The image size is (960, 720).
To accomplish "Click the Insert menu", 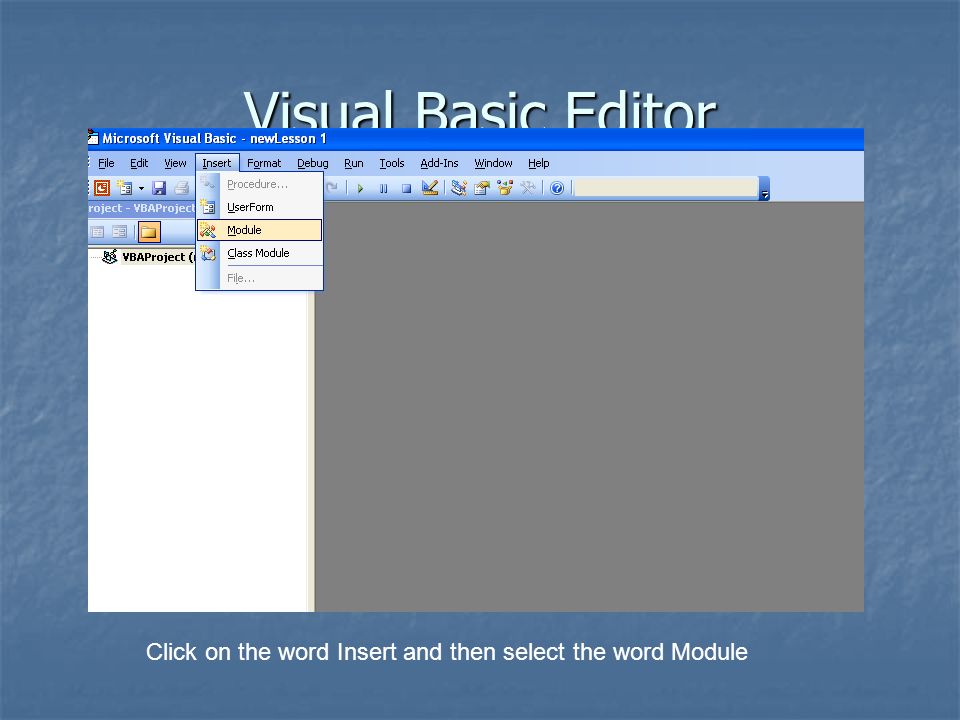I will pos(217,163).
